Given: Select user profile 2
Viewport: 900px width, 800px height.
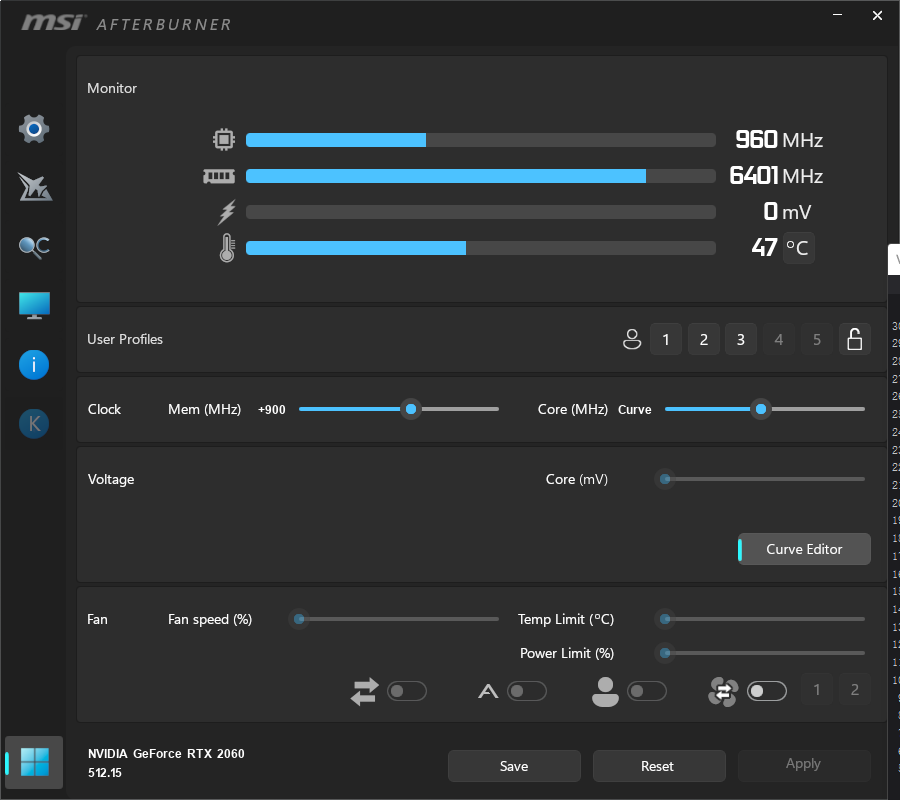Looking at the screenshot, I should point(704,339).
